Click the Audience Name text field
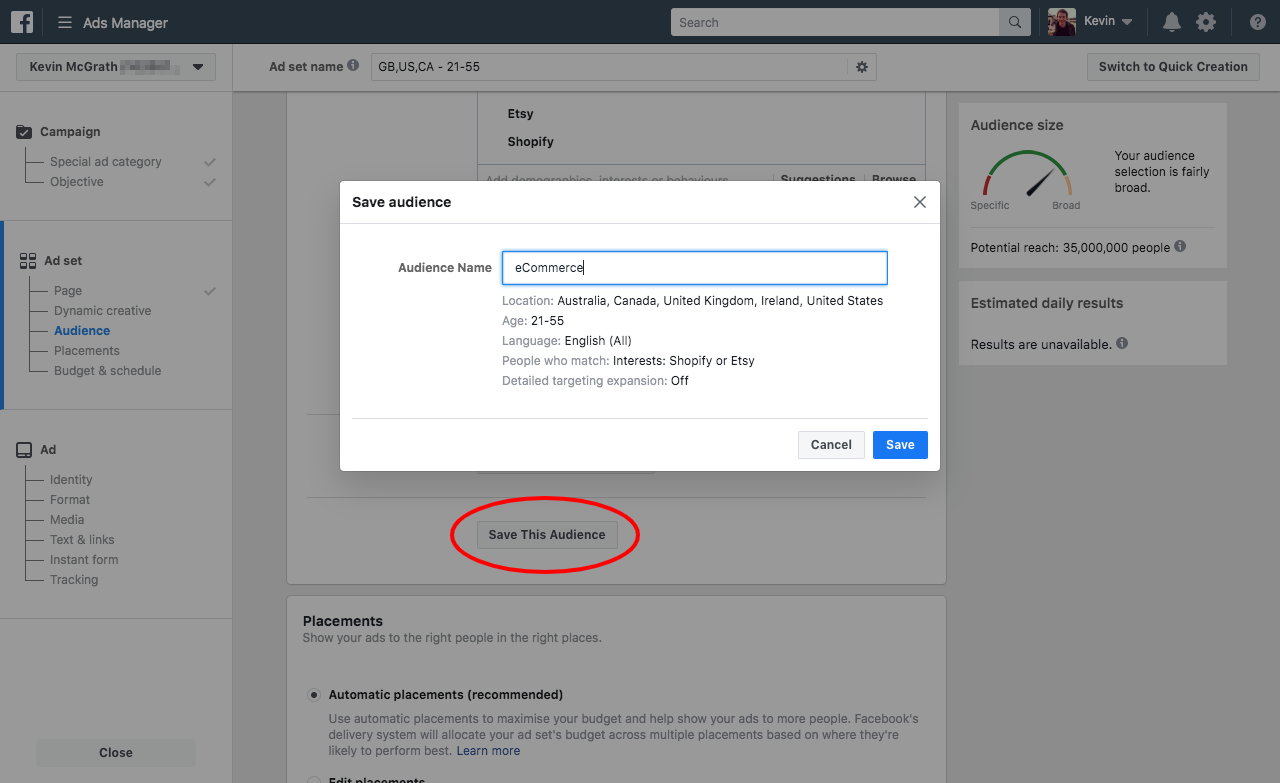The image size is (1280, 783). (694, 268)
